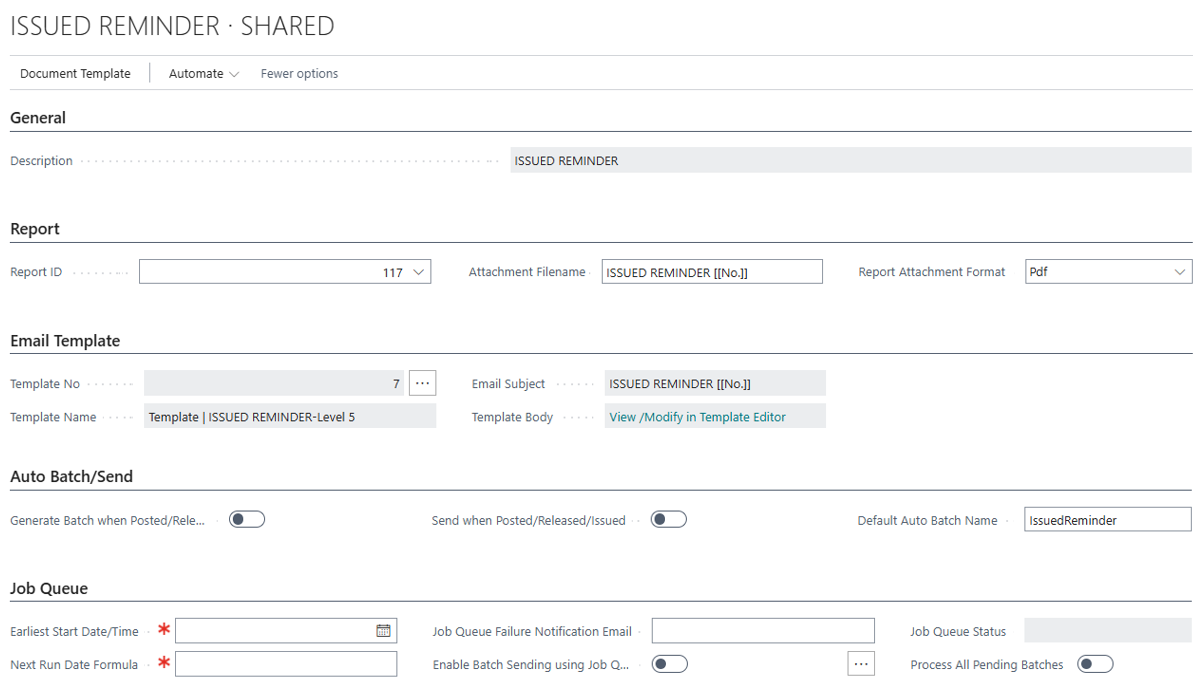Screen dimensions: 1203x690
Task: Enable Batch Sending using Job Queue
Action: pos(668,663)
